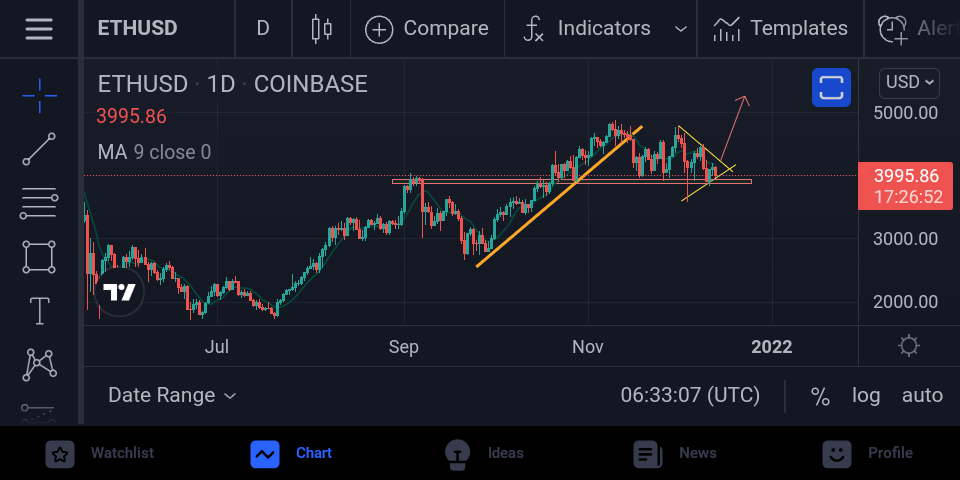Select the crosshair cursor tool

pyautogui.click(x=39, y=96)
